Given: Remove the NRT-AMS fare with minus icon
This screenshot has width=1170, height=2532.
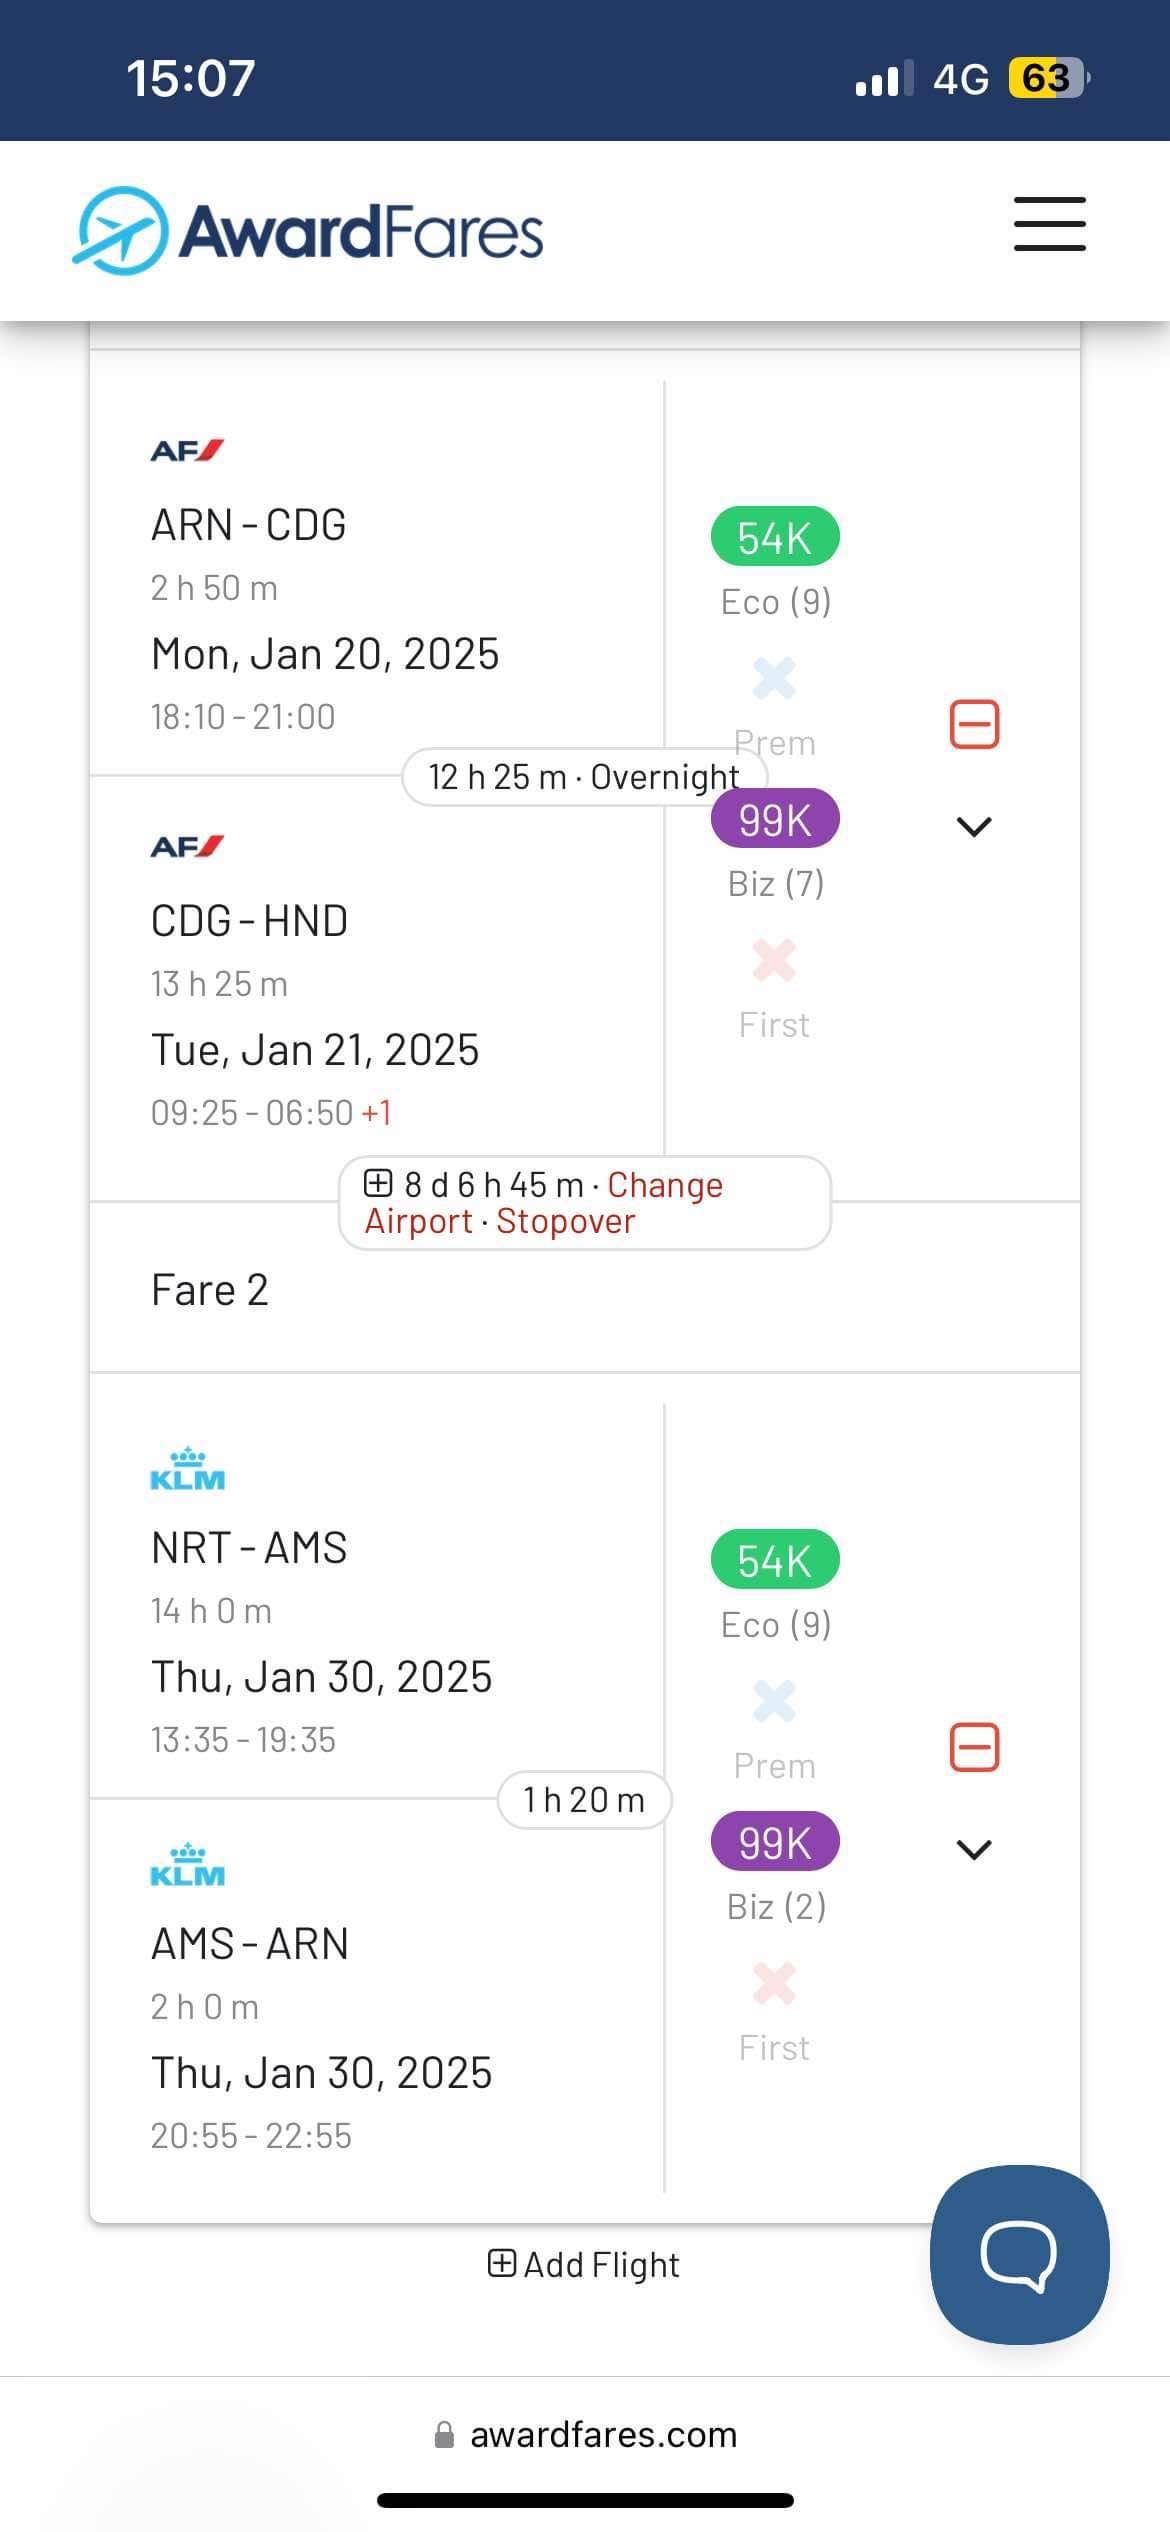Looking at the screenshot, I should click(974, 1747).
